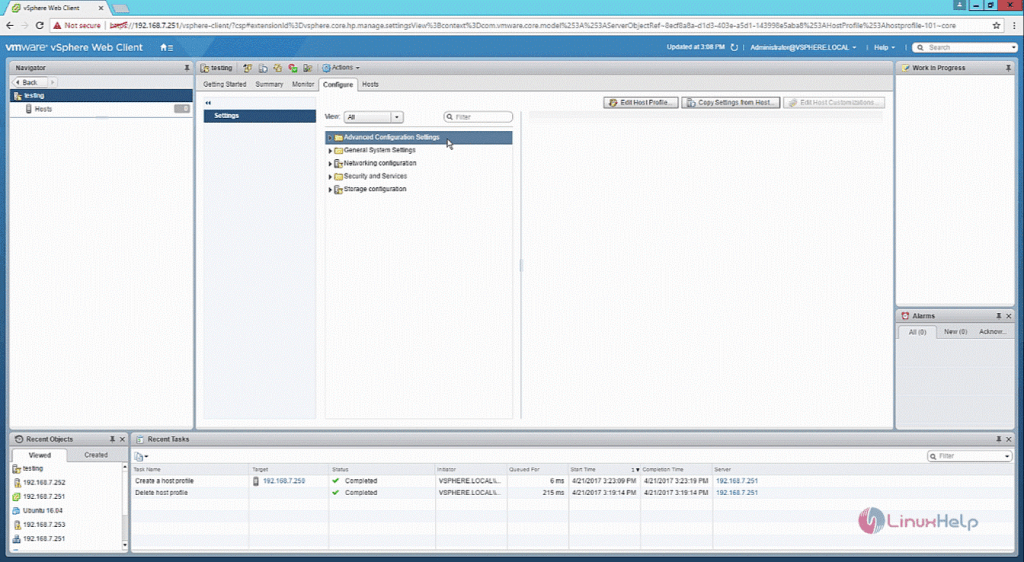Show Viewed tab in Recent Objects

click(40, 455)
